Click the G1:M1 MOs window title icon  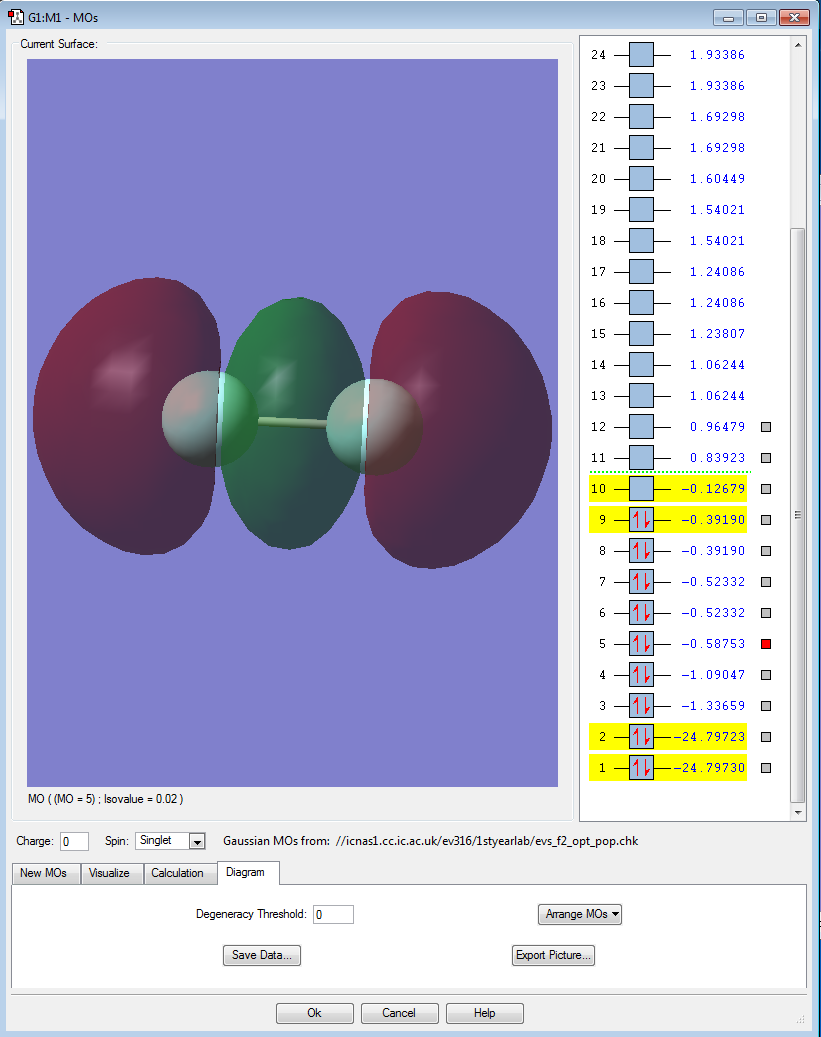[16, 18]
